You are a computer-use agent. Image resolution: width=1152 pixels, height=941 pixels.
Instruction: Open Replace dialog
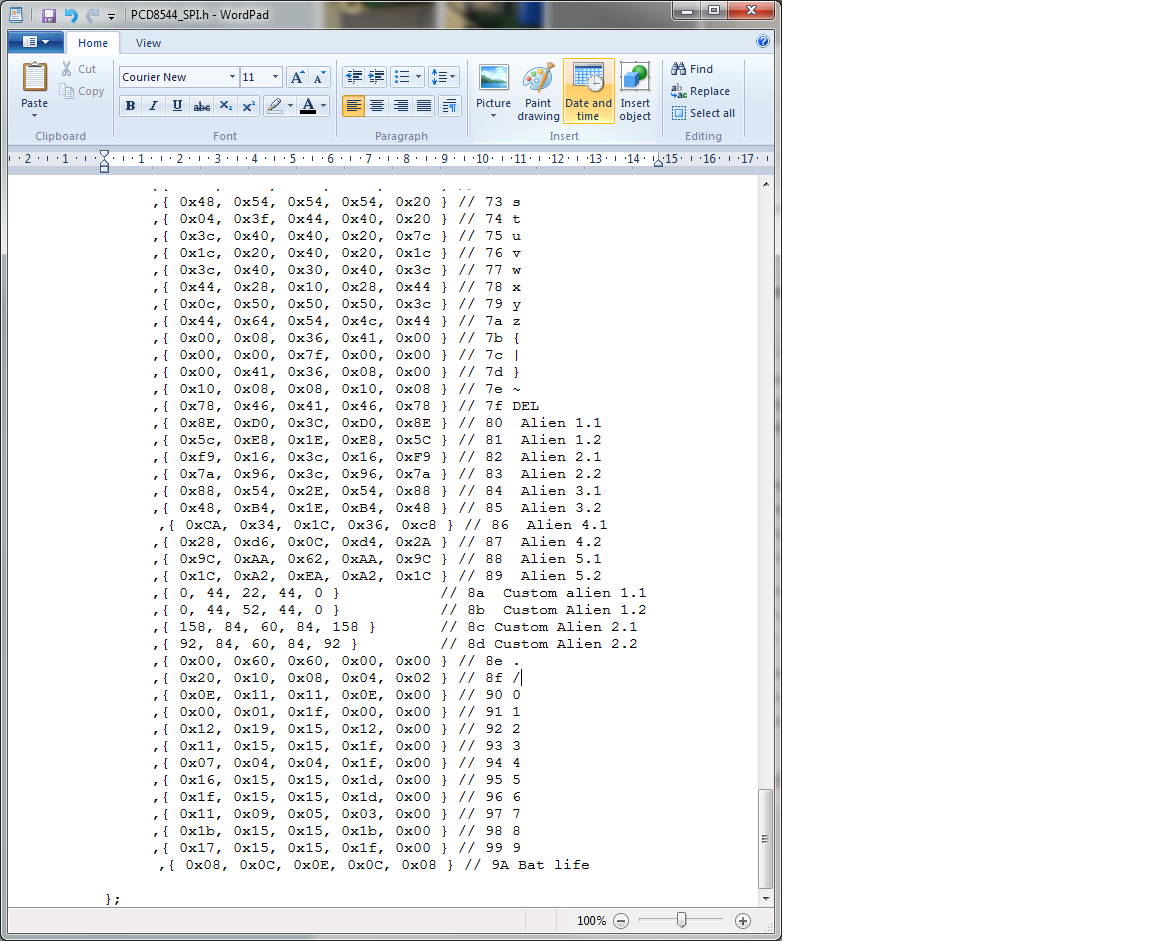point(700,91)
